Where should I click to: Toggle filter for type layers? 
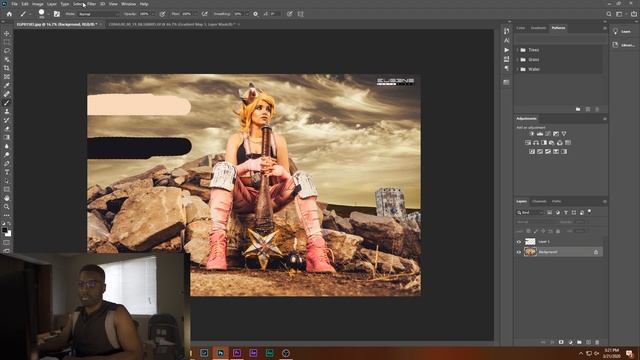566,212
